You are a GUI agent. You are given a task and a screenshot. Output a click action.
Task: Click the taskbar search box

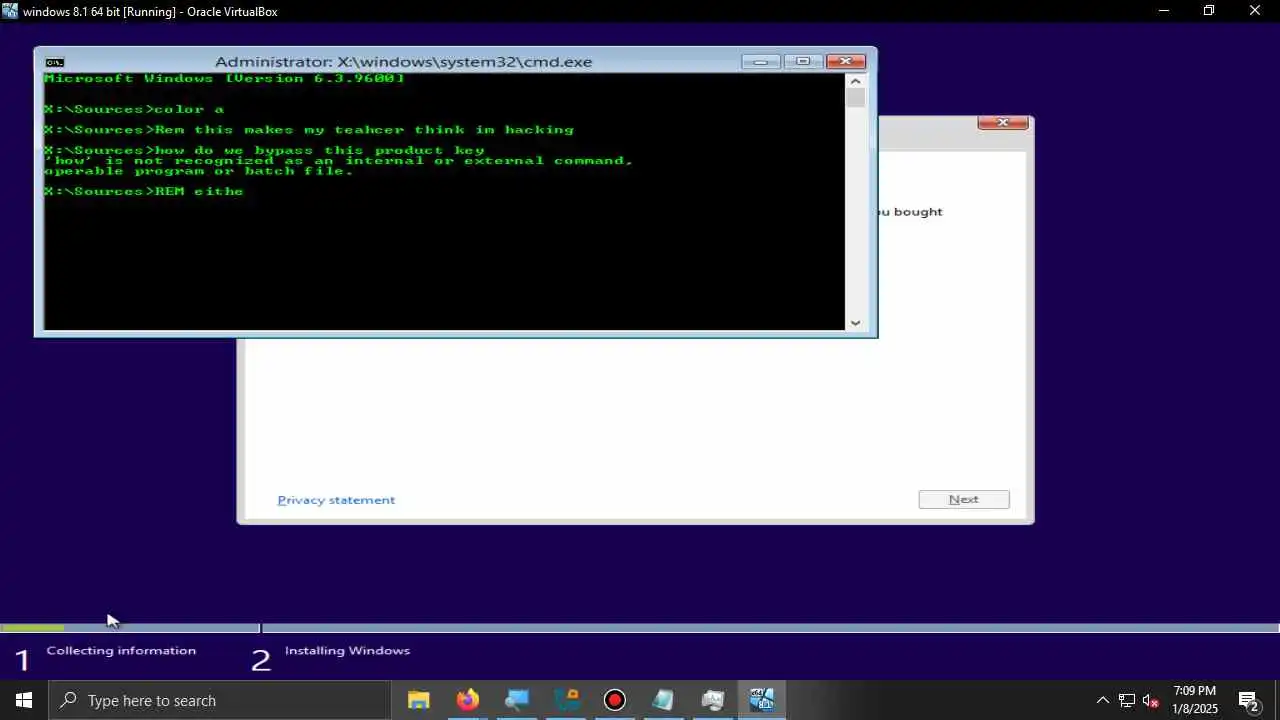point(219,700)
